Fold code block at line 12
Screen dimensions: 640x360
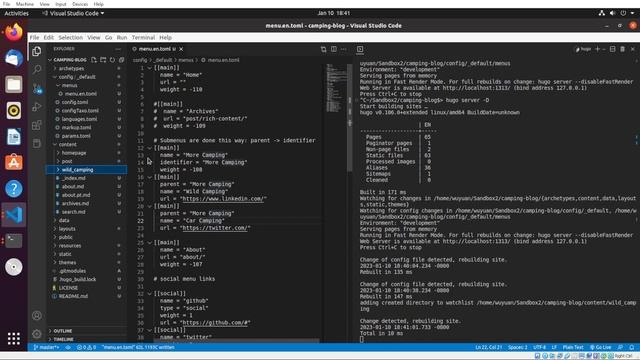tap(149, 148)
